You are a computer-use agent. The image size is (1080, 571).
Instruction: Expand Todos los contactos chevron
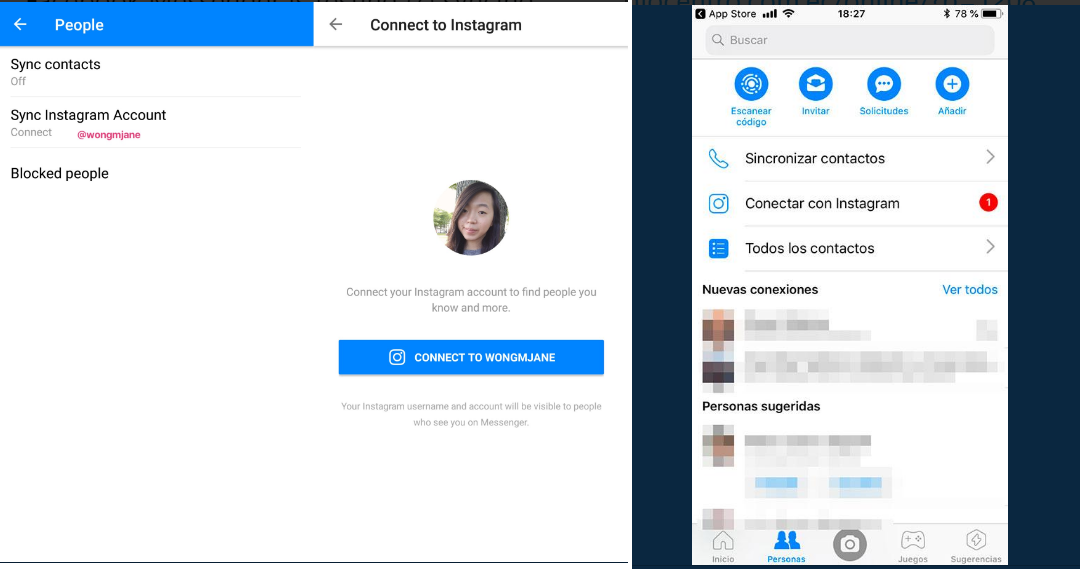tap(990, 247)
